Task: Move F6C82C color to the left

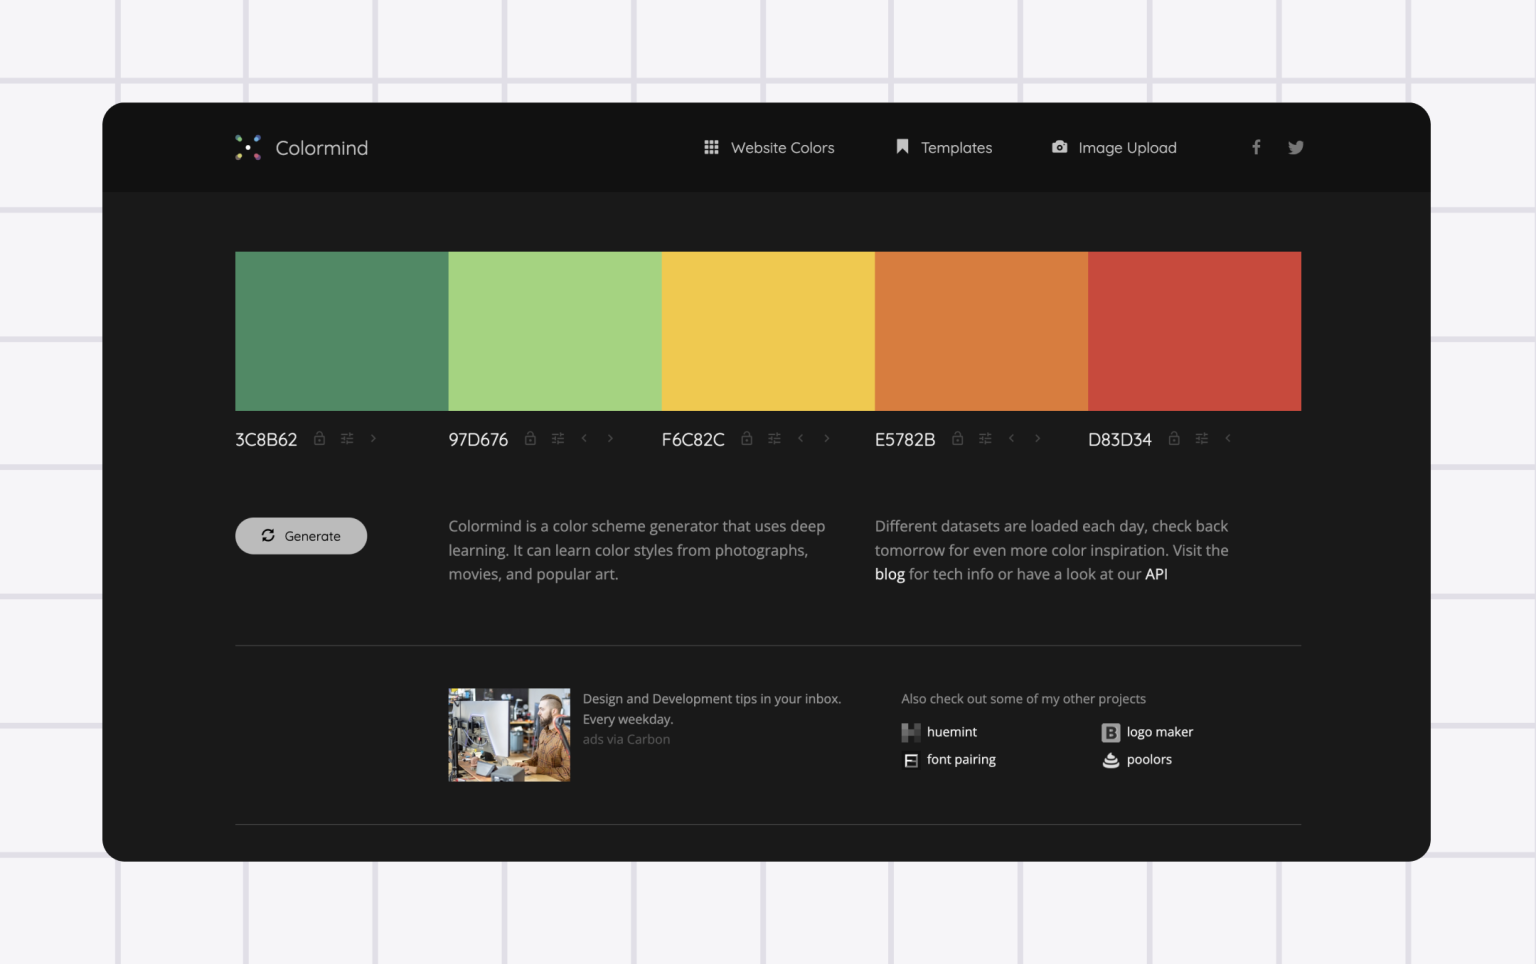Action: pyautogui.click(x=800, y=438)
